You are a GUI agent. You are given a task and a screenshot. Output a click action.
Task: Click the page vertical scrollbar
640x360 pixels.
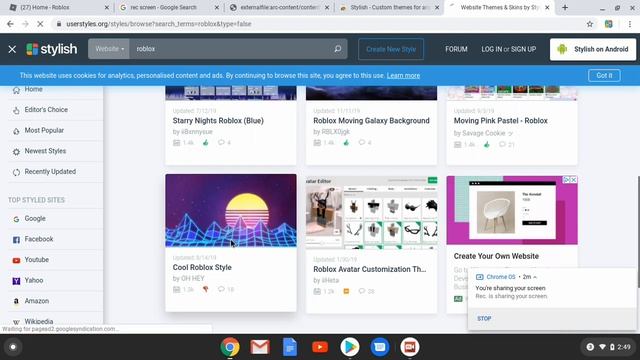click(638, 231)
